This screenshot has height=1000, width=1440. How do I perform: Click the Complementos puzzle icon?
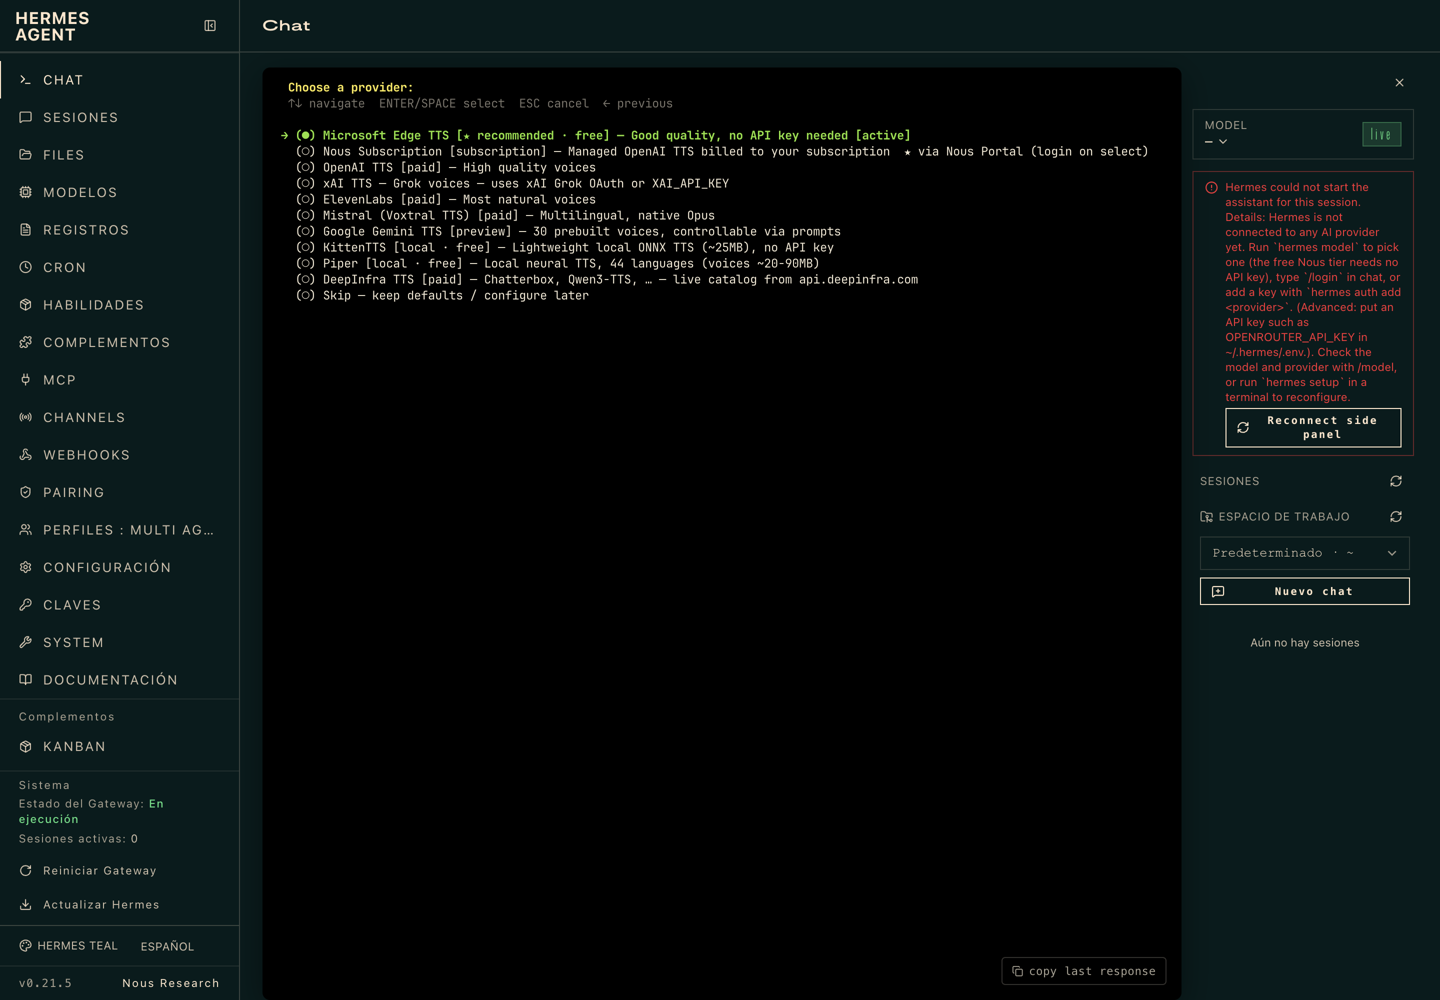[x=26, y=342]
